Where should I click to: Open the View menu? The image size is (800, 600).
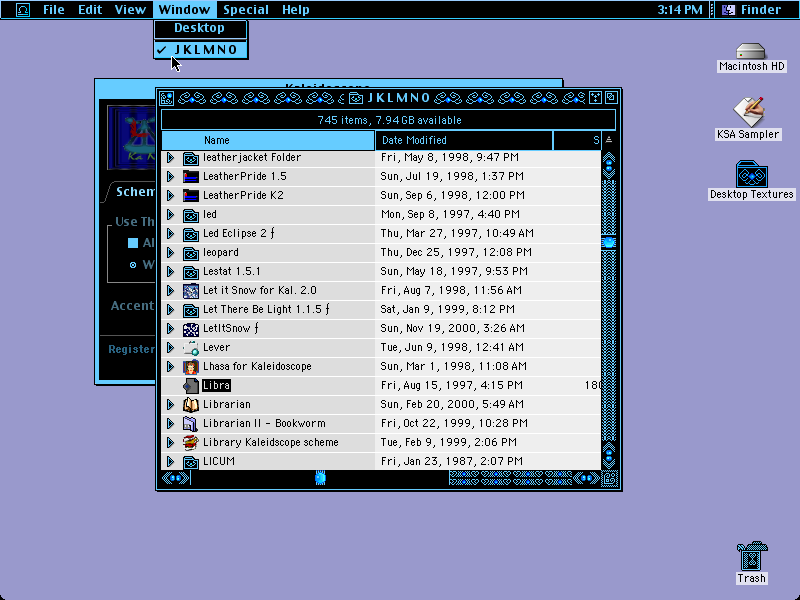click(x=130, y=10)
